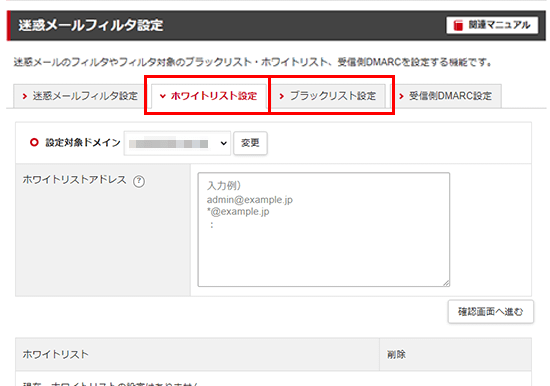Click the ホワイトリストアドレス help question icon

point(139,181)
